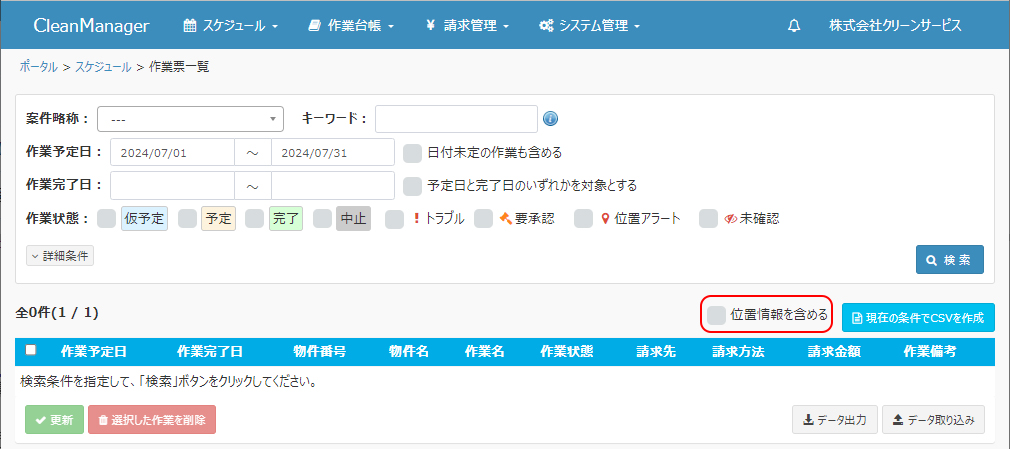Click the 物件番号 column header
The width and height of the screenshot is (1010, 449).
point(319,352)
